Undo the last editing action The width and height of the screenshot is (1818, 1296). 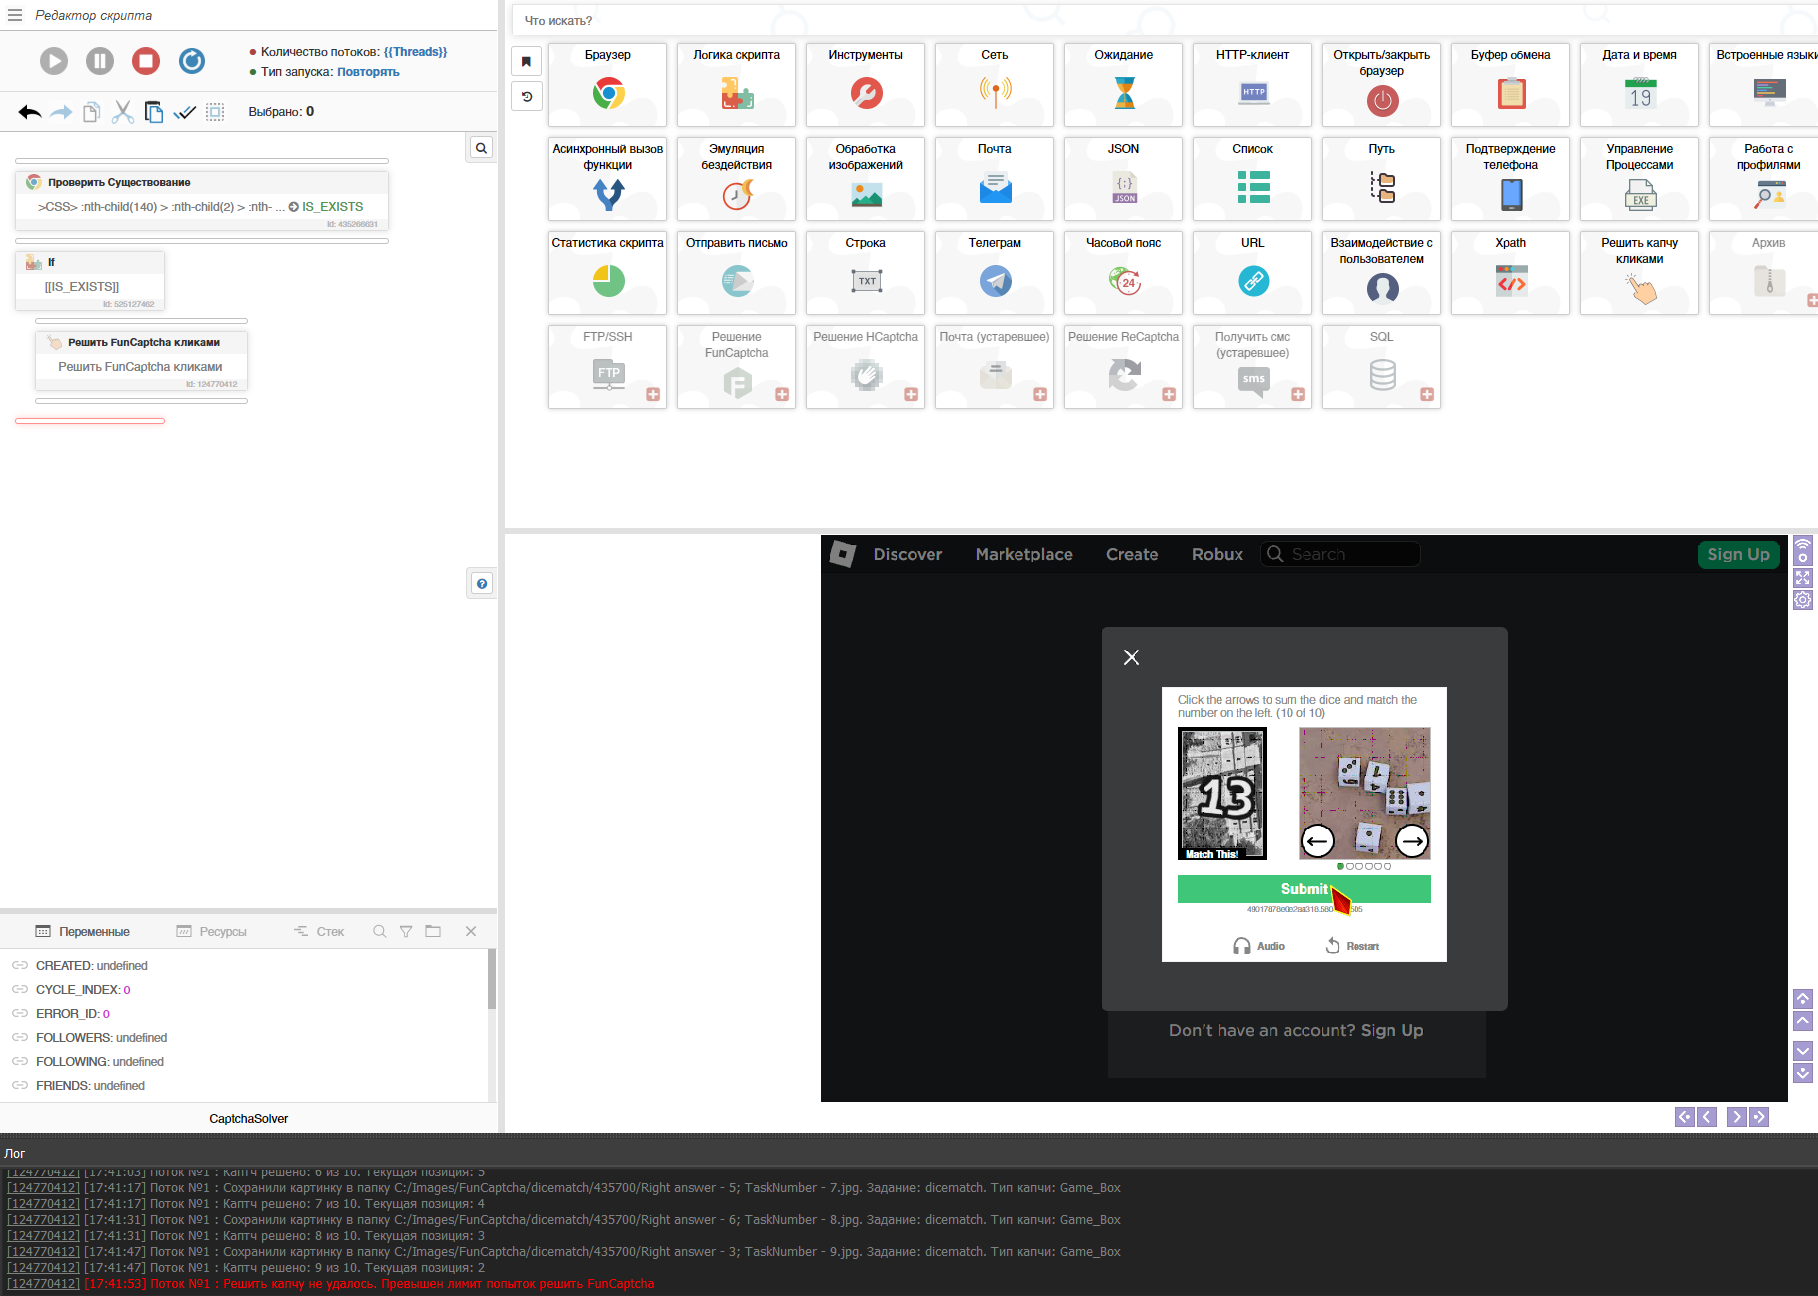click(28, 111)
